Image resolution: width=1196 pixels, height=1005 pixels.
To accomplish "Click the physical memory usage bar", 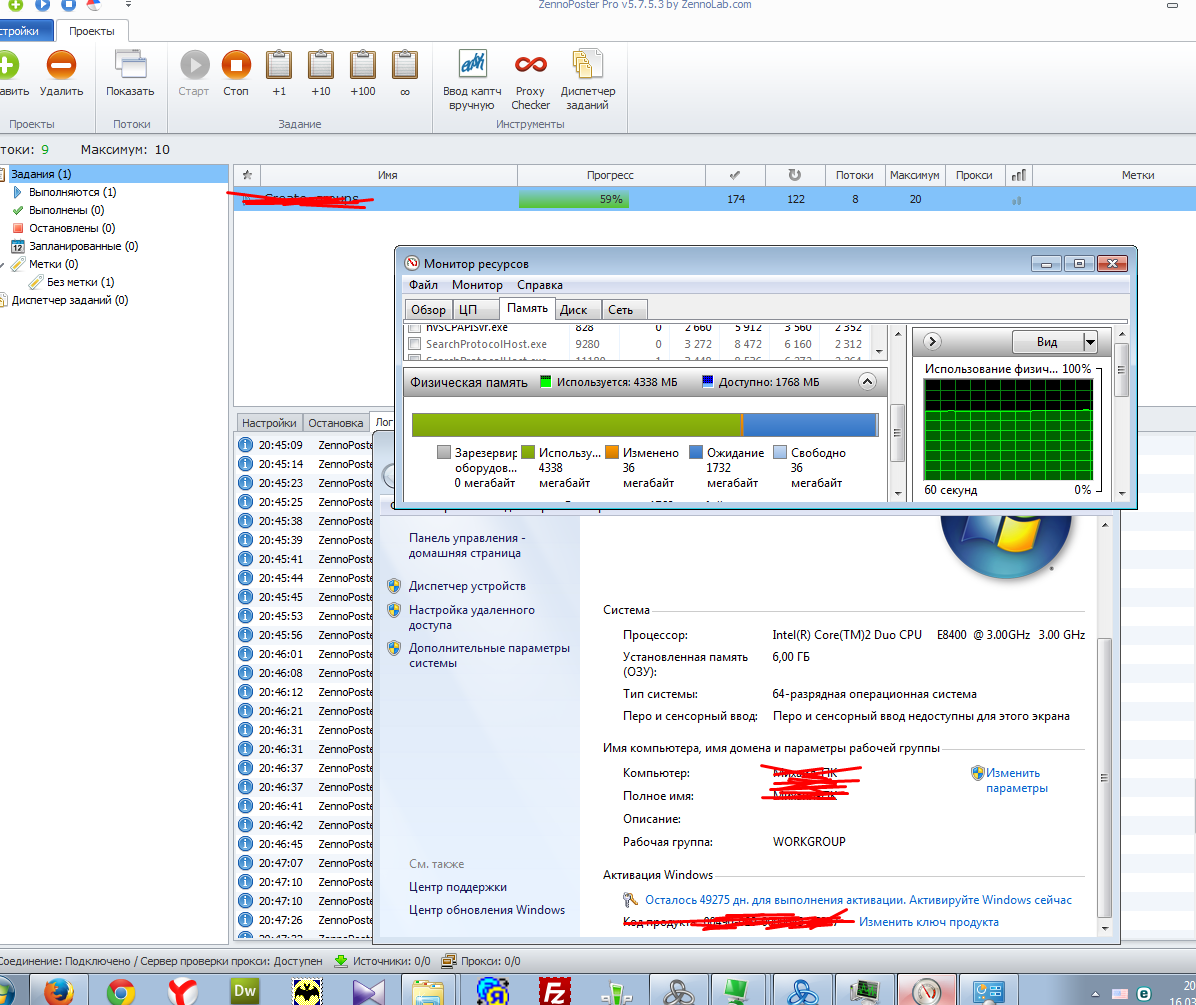I will 645,425.
